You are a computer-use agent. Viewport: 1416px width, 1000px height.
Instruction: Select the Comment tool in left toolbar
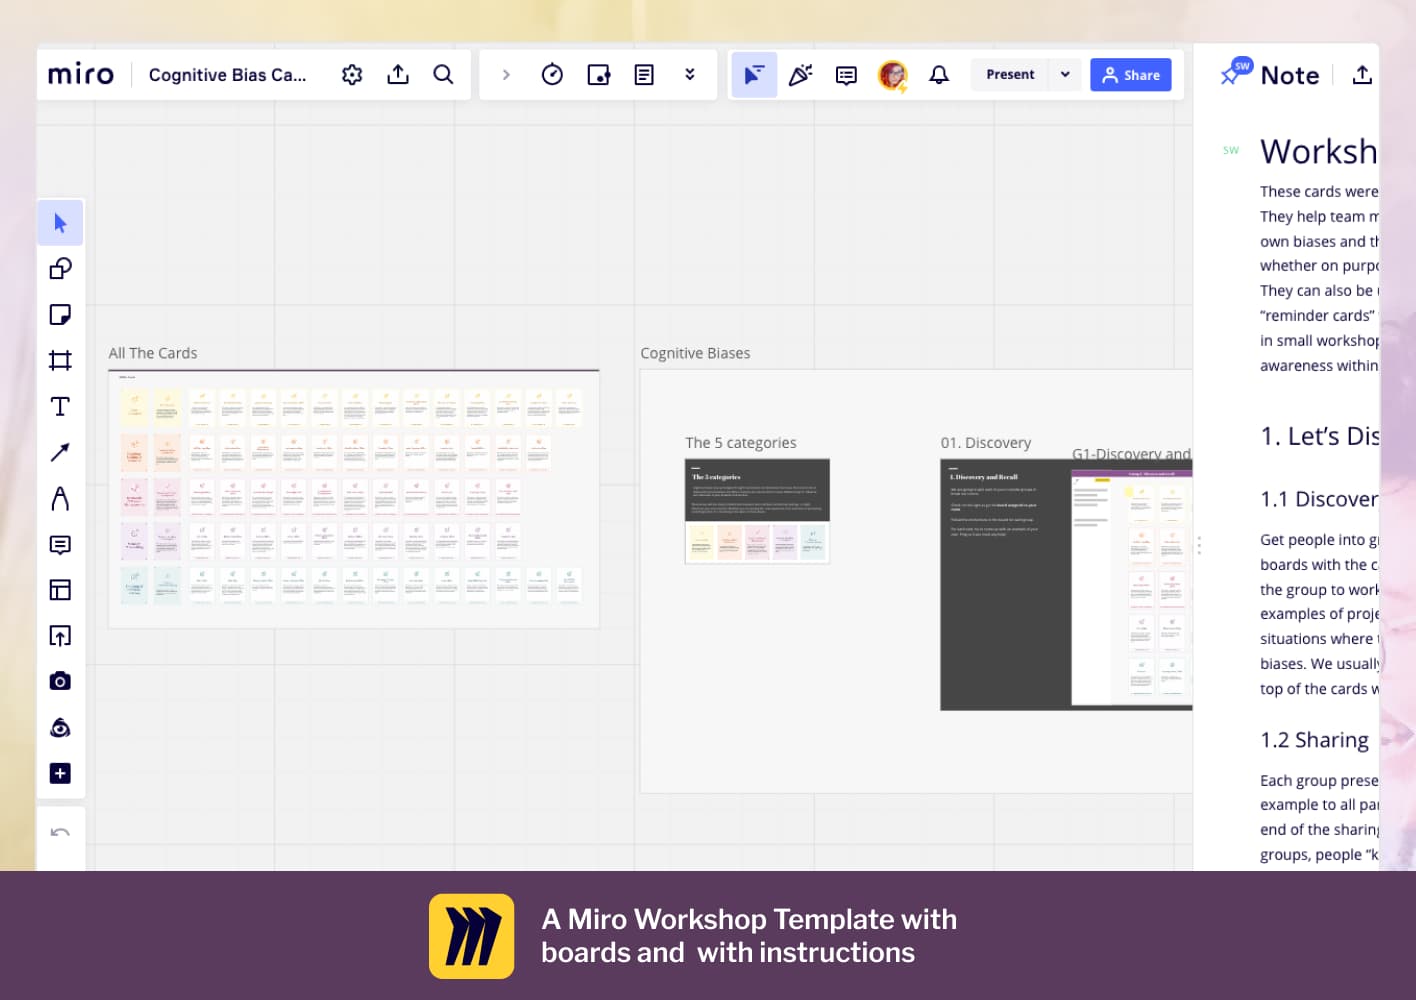click(60, 544)
